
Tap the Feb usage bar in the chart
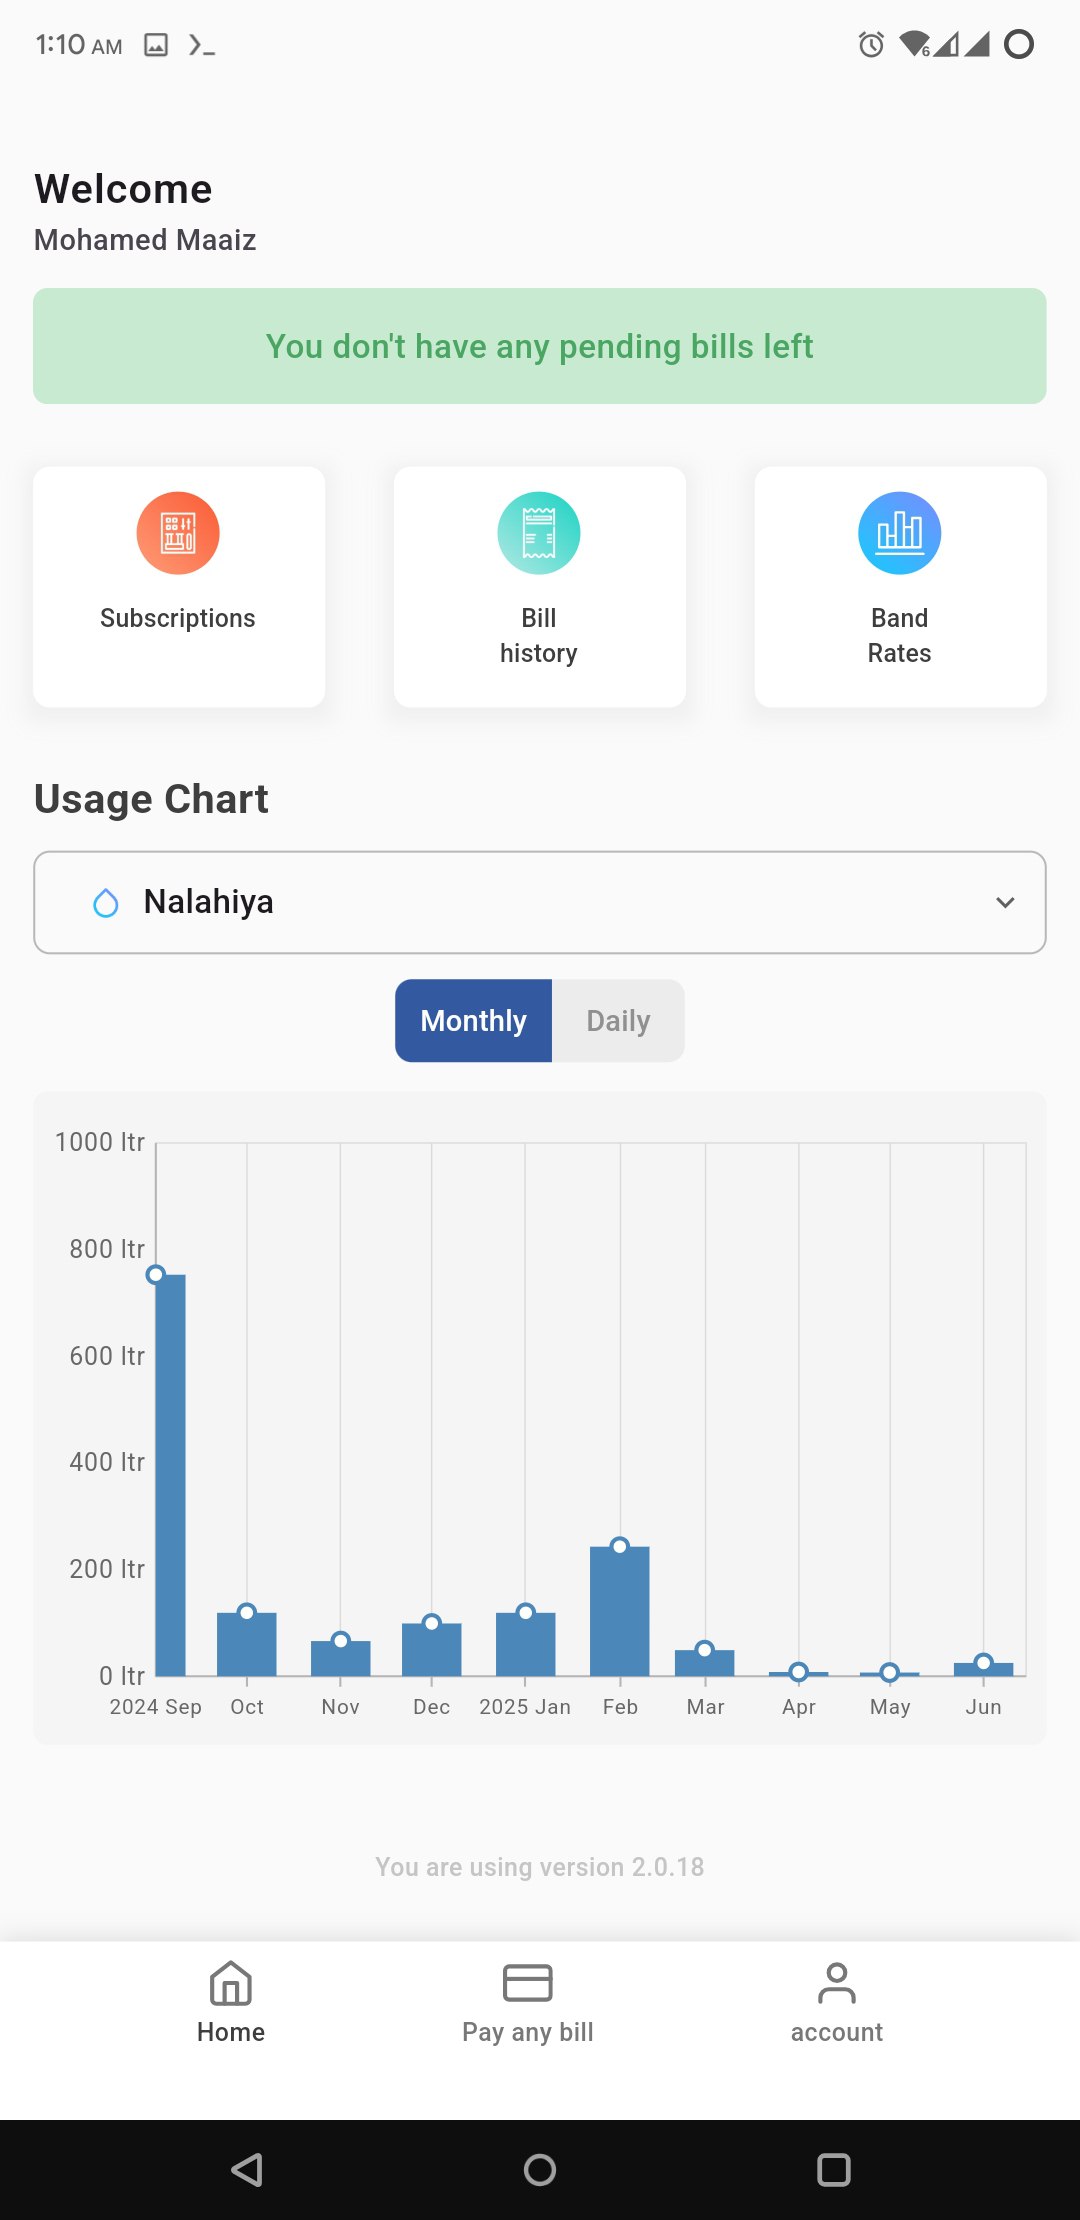tap(620, 1610)
